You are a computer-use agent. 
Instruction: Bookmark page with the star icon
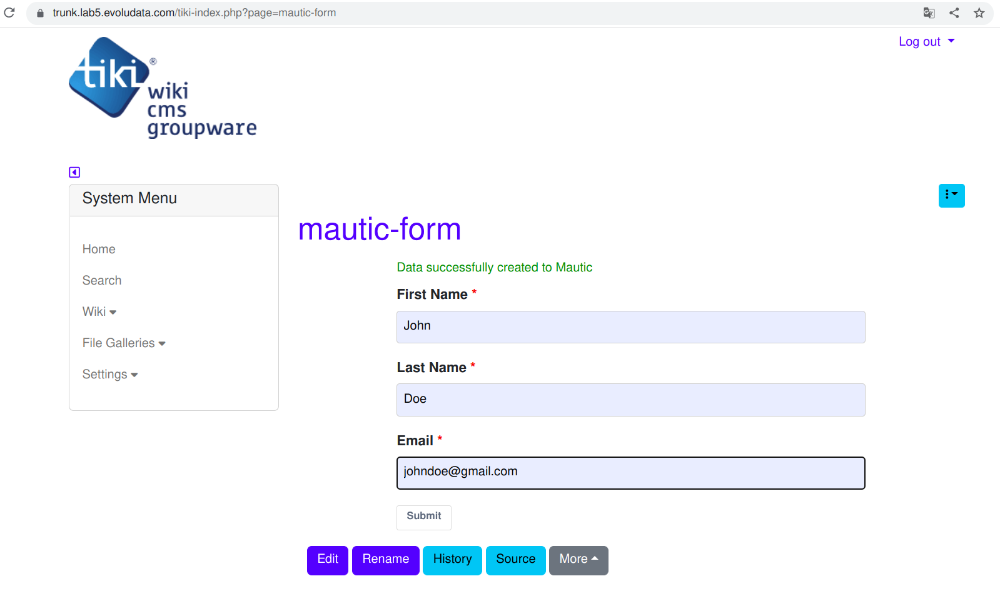[979, 13]
